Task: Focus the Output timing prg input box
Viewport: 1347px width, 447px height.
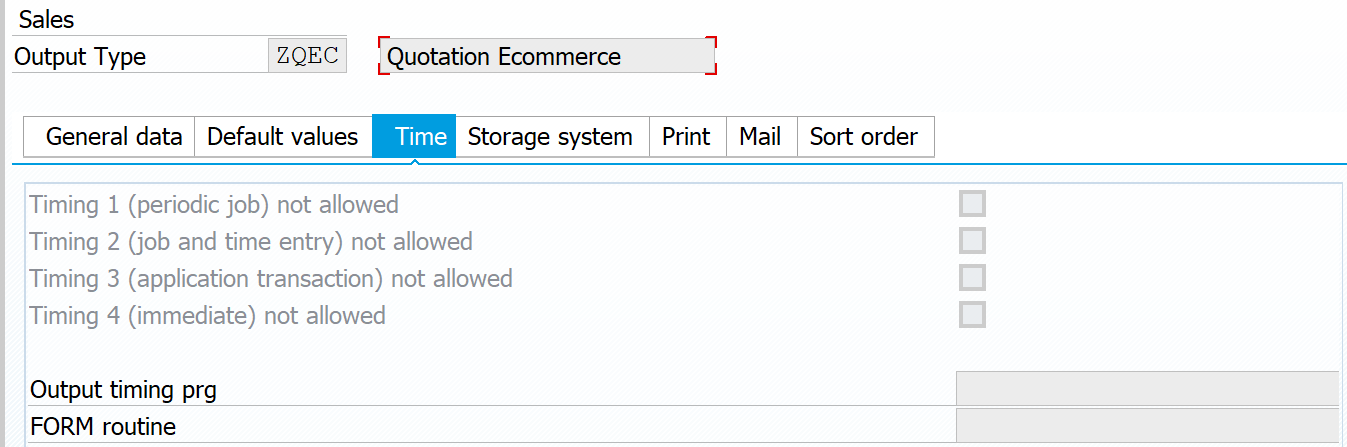Action: coord(1147,388)
